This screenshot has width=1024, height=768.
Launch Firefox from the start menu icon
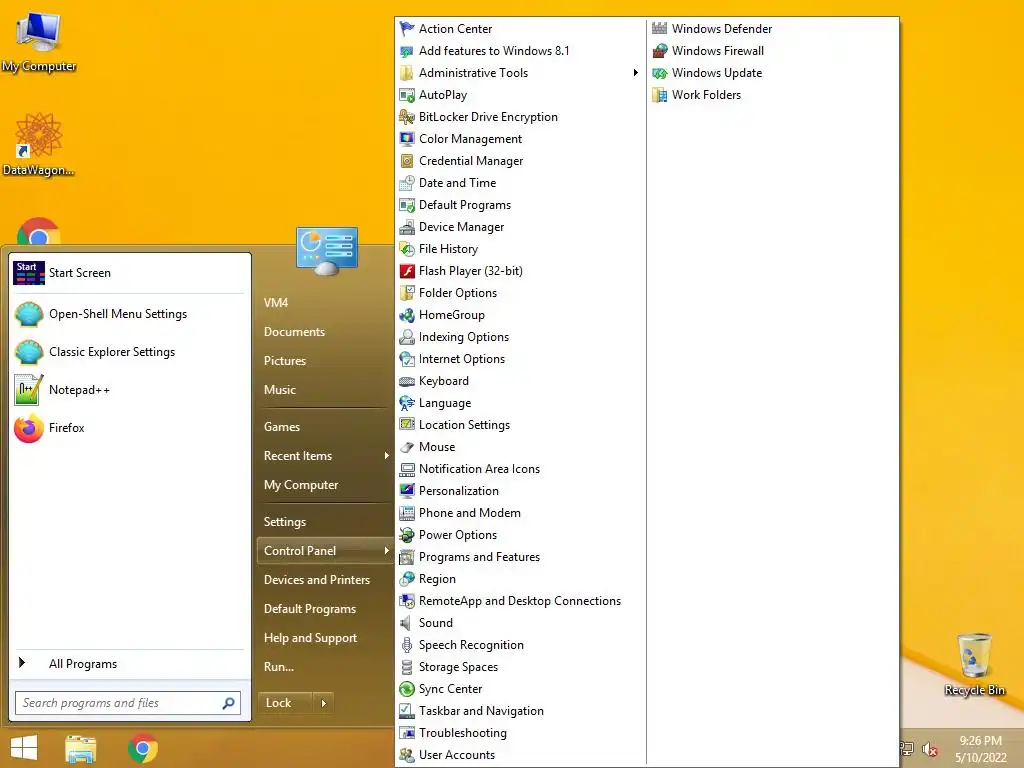point(29,428)
